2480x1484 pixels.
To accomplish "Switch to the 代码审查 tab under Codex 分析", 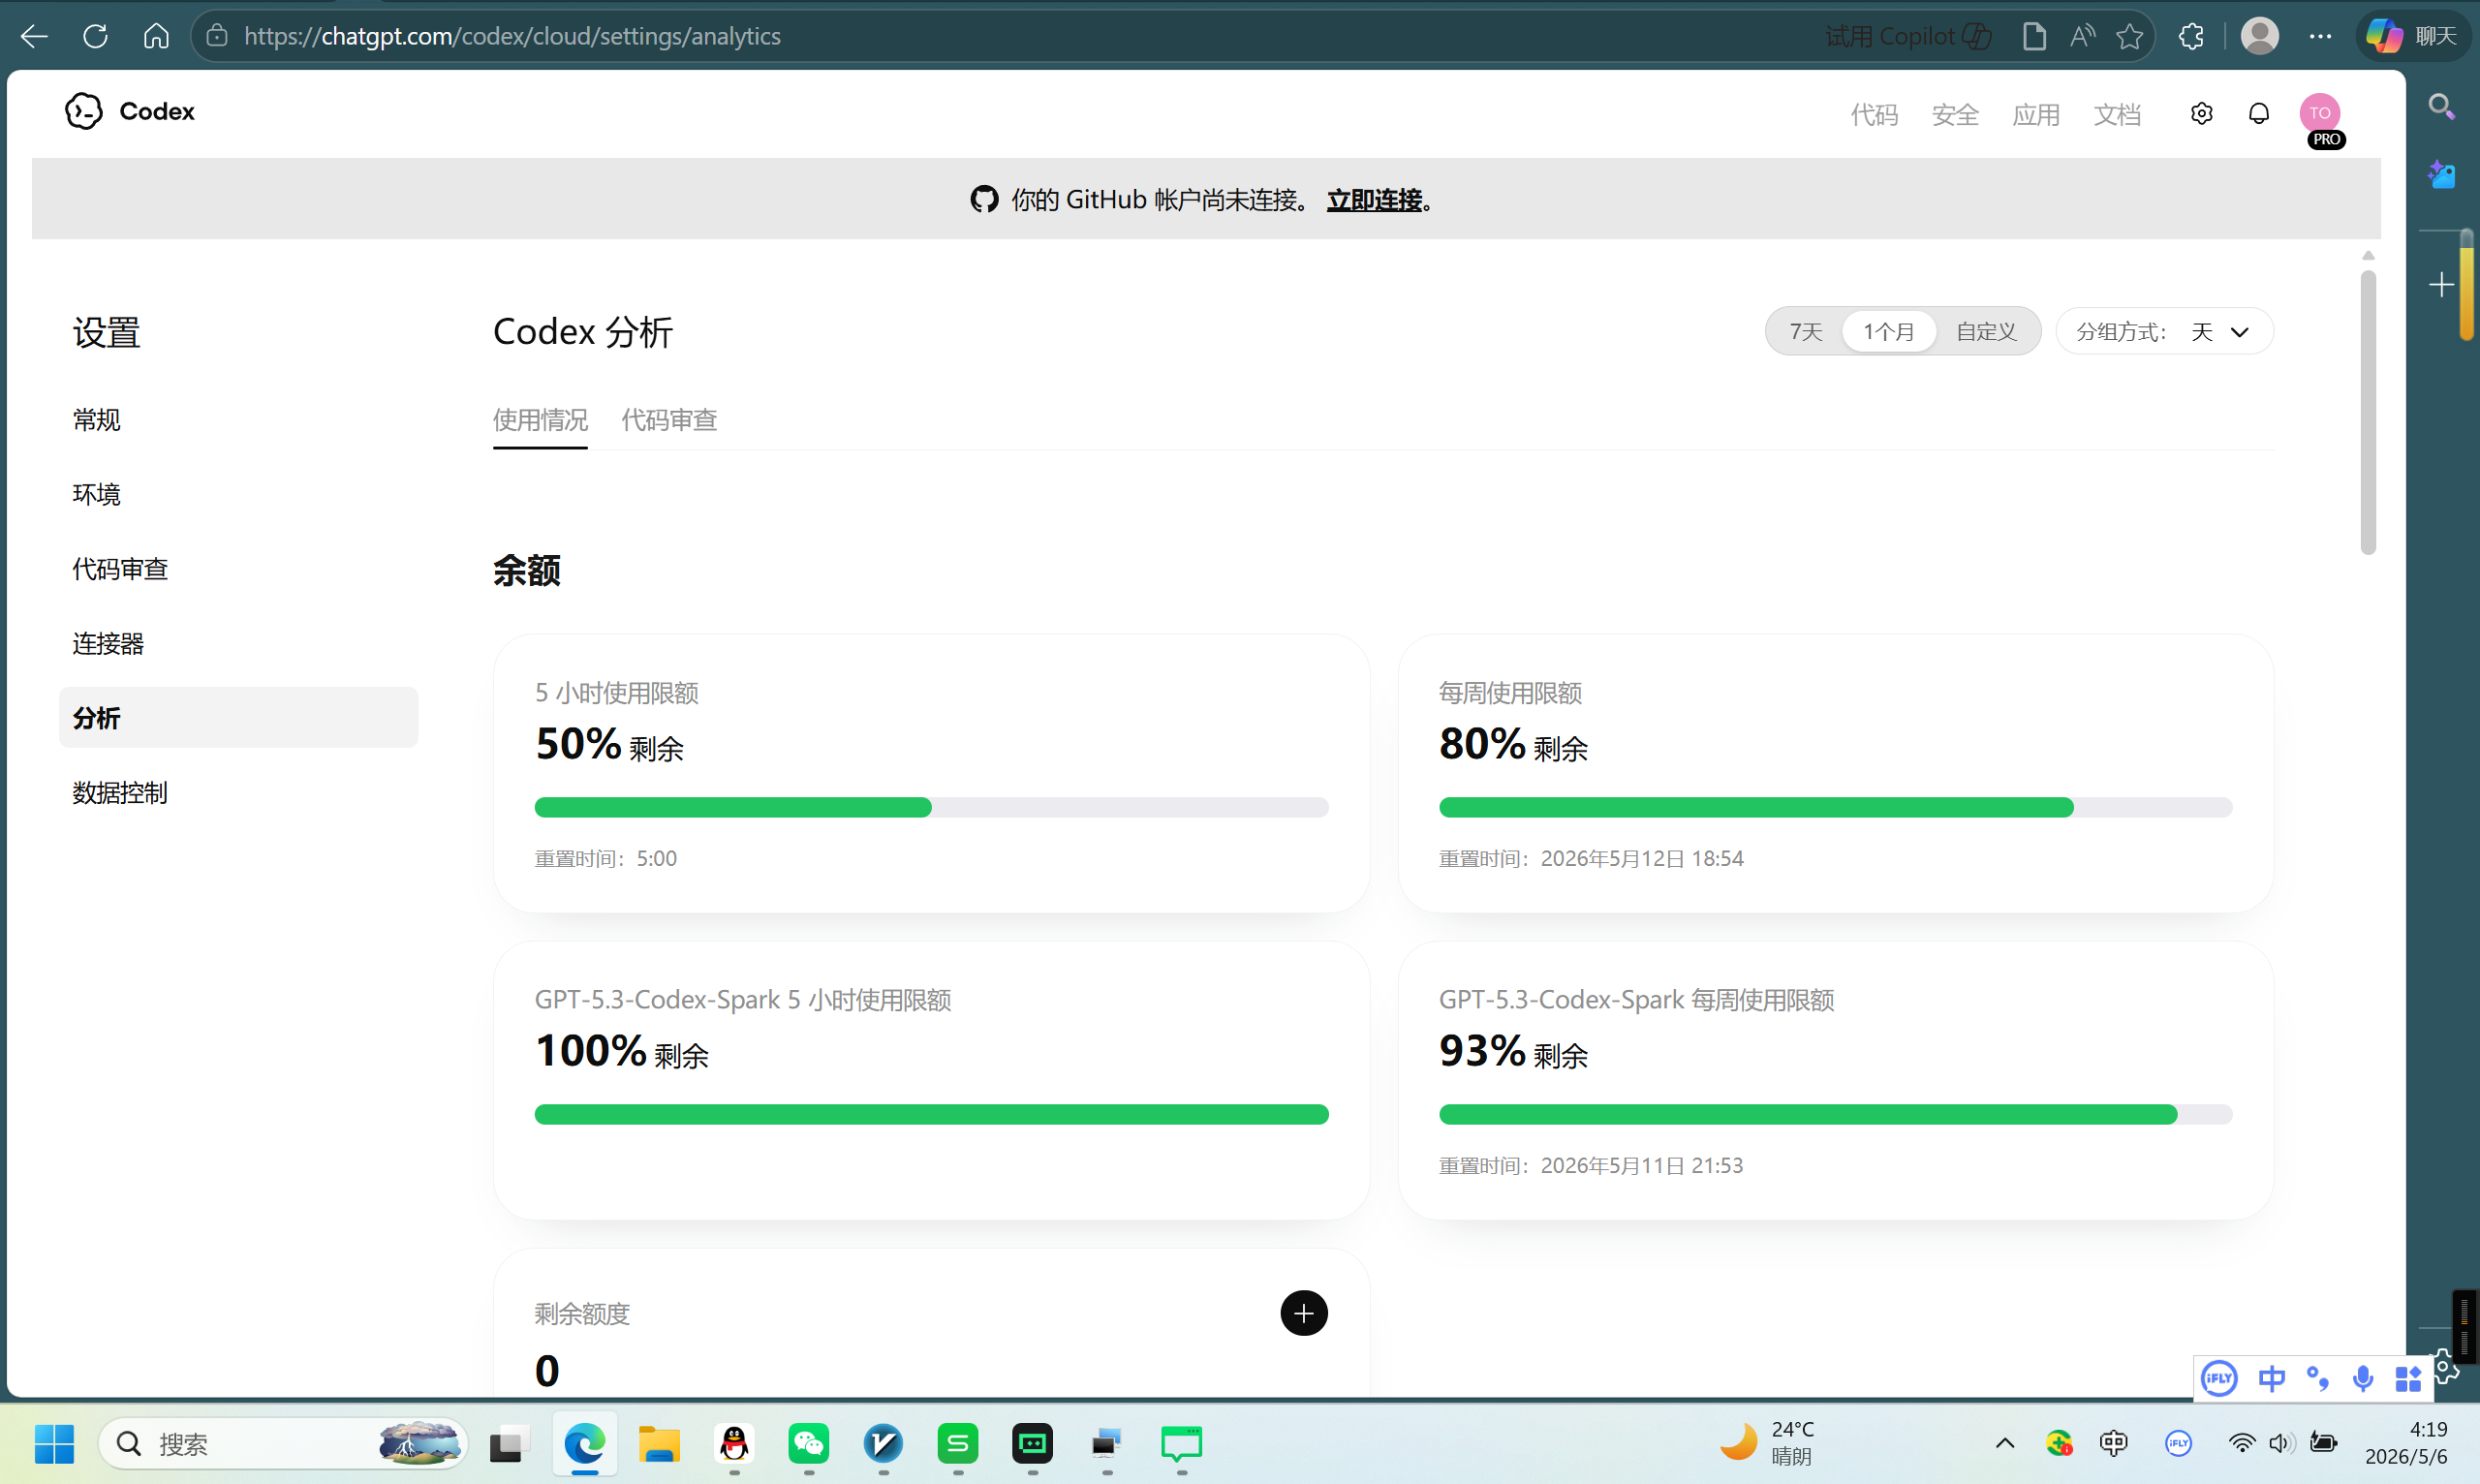I will coord(669,420).
